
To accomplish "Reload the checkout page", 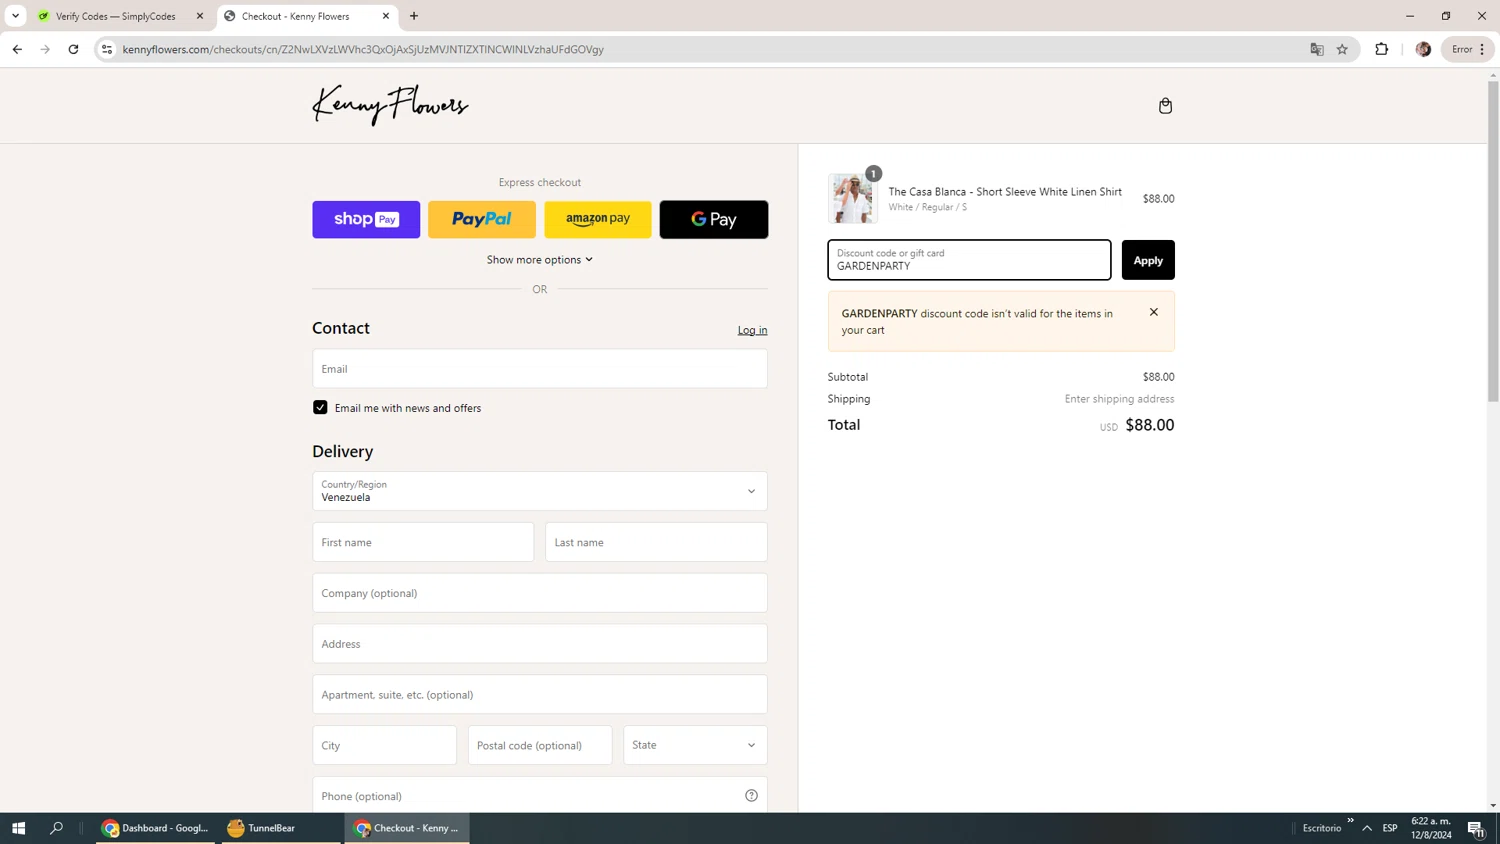I will tap(73, 49).
